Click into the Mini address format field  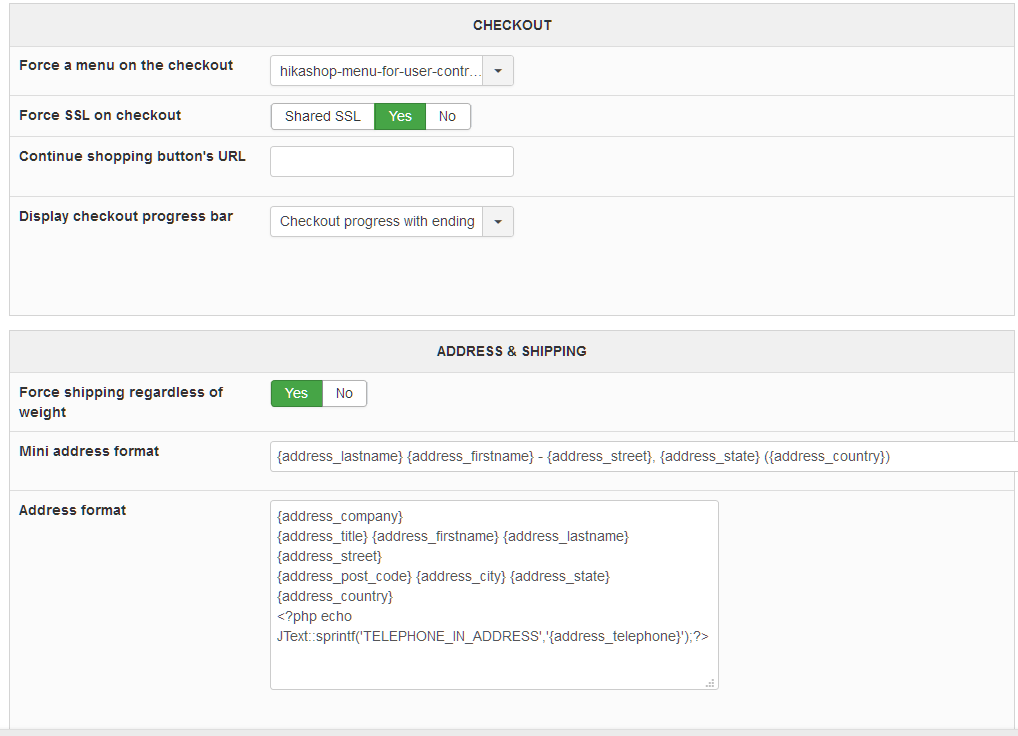(640, 456)
